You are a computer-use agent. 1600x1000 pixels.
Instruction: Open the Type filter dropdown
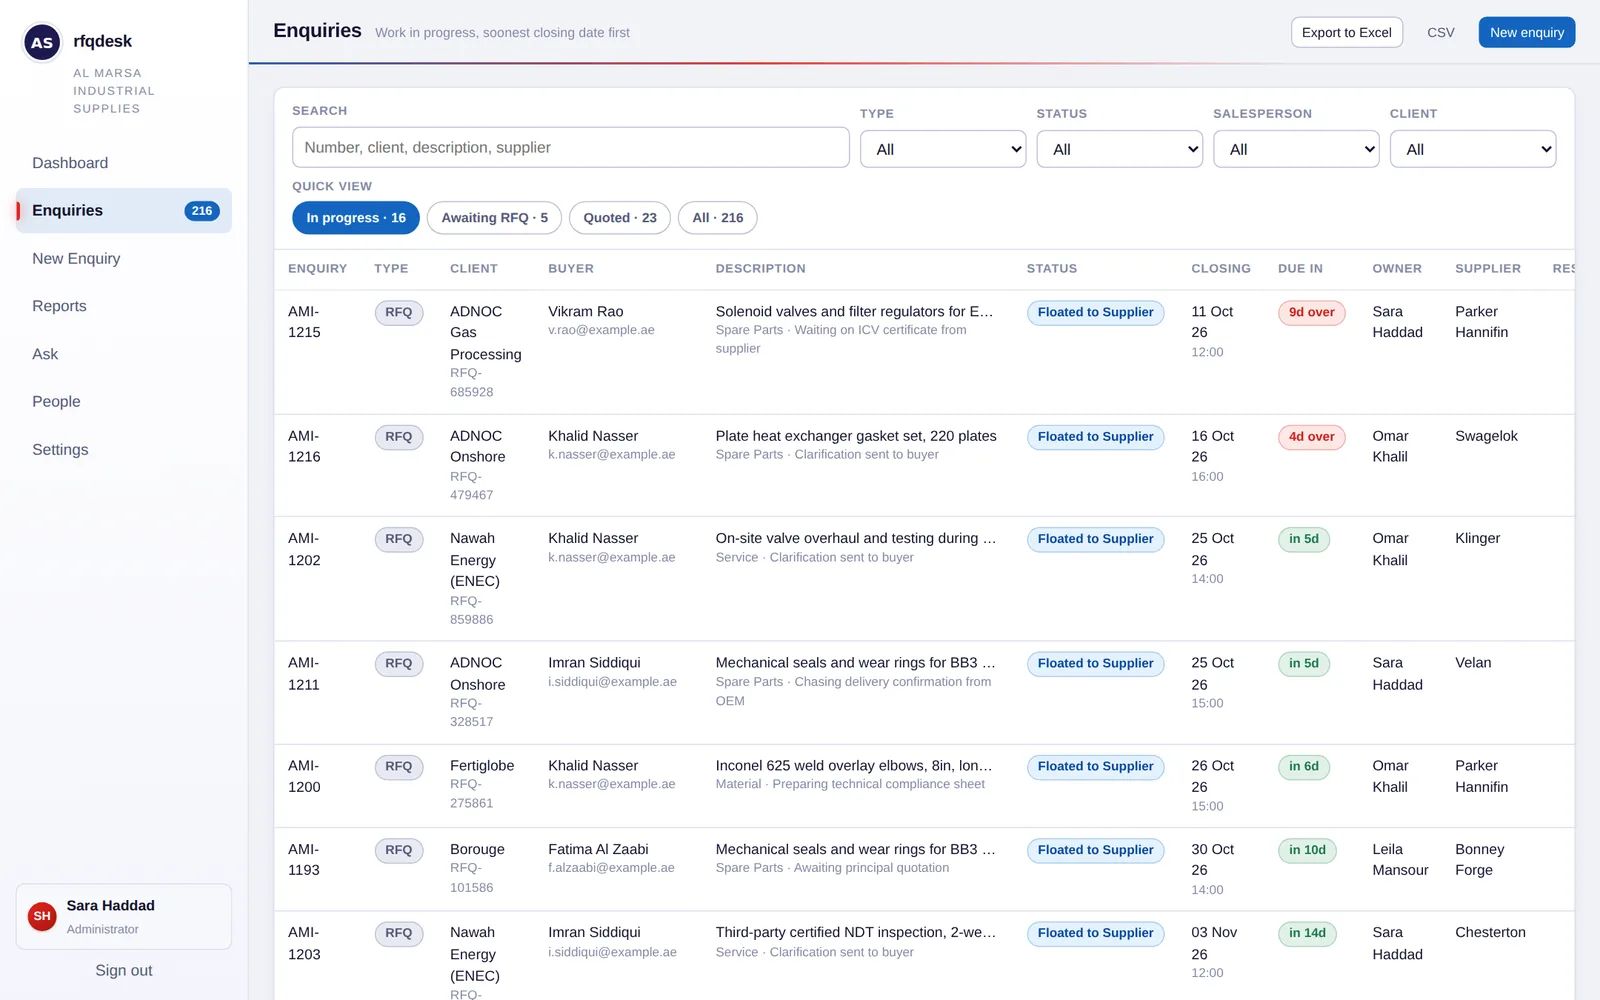click(x=943, y=149)
